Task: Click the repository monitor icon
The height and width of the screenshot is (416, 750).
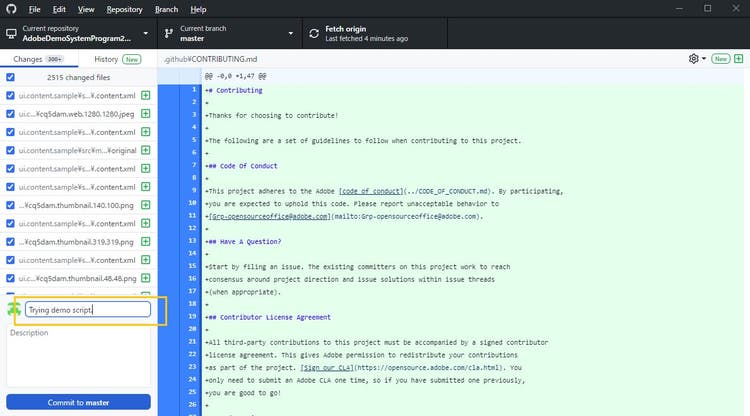Action: coord(11,34)
